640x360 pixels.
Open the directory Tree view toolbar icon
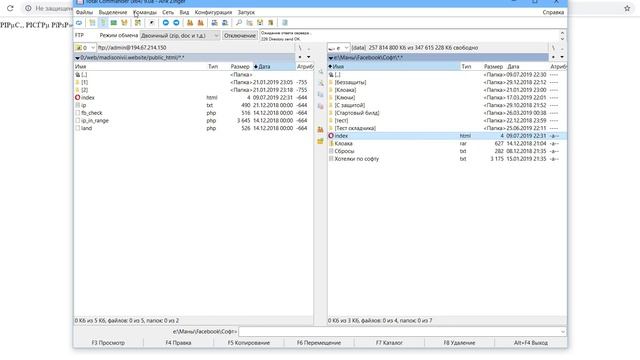coord(124,23)
